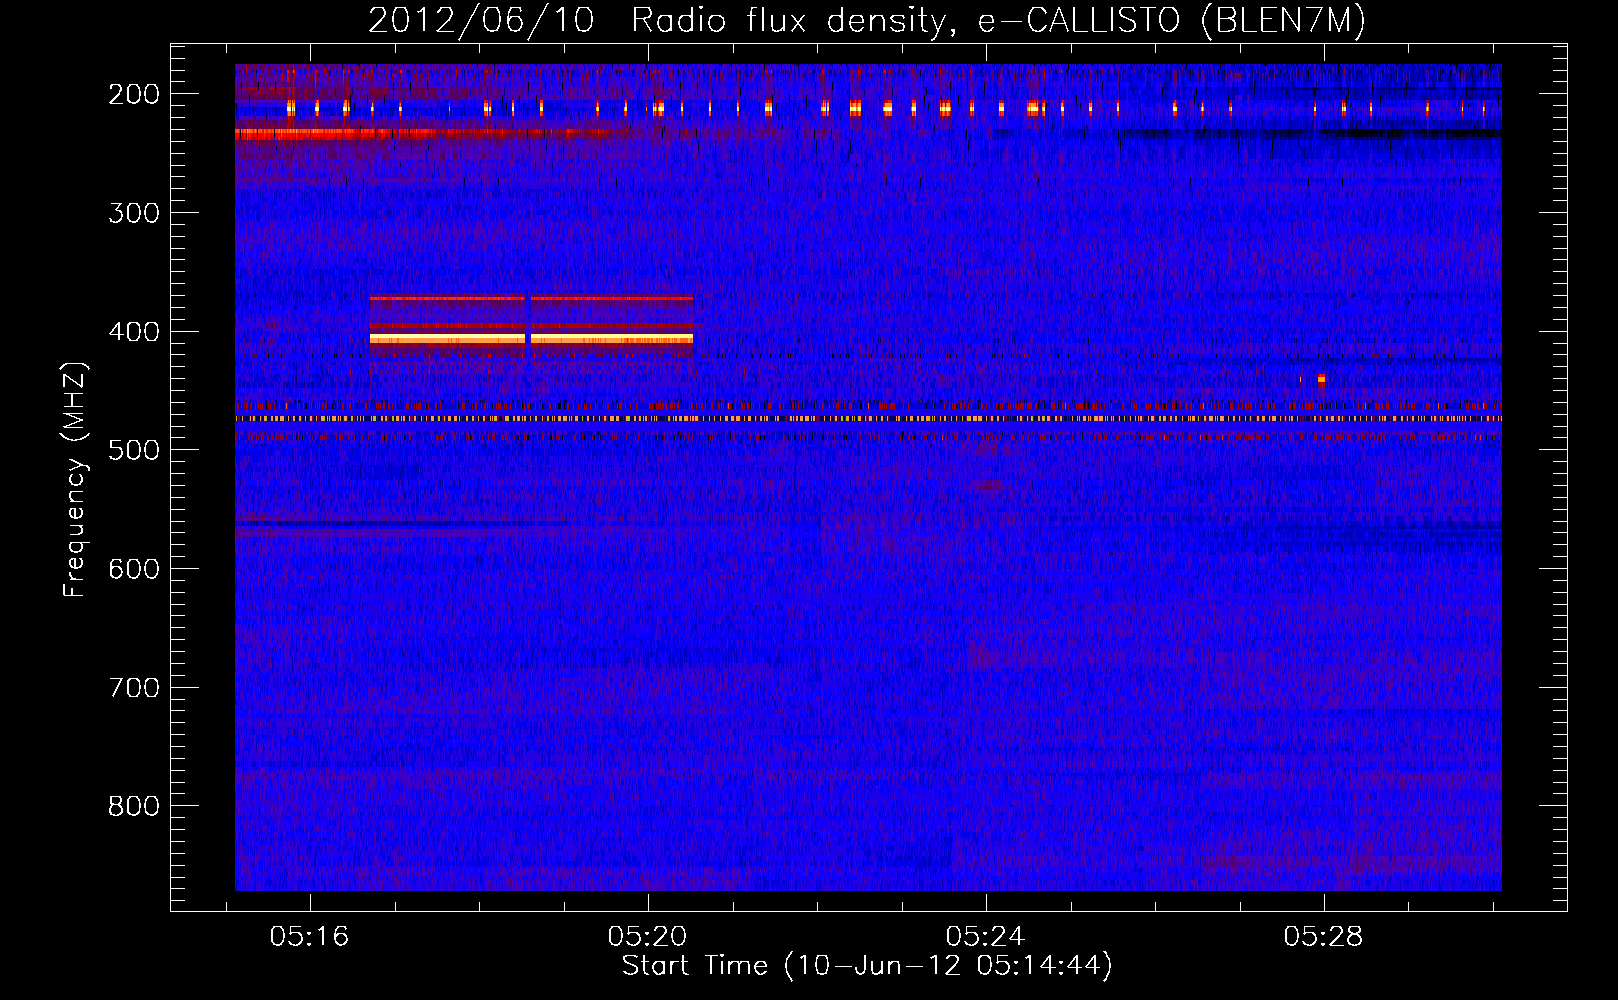Click the 05:24 time tick label
Viewport: 1618px width, 1000px height.
(985, 937)
